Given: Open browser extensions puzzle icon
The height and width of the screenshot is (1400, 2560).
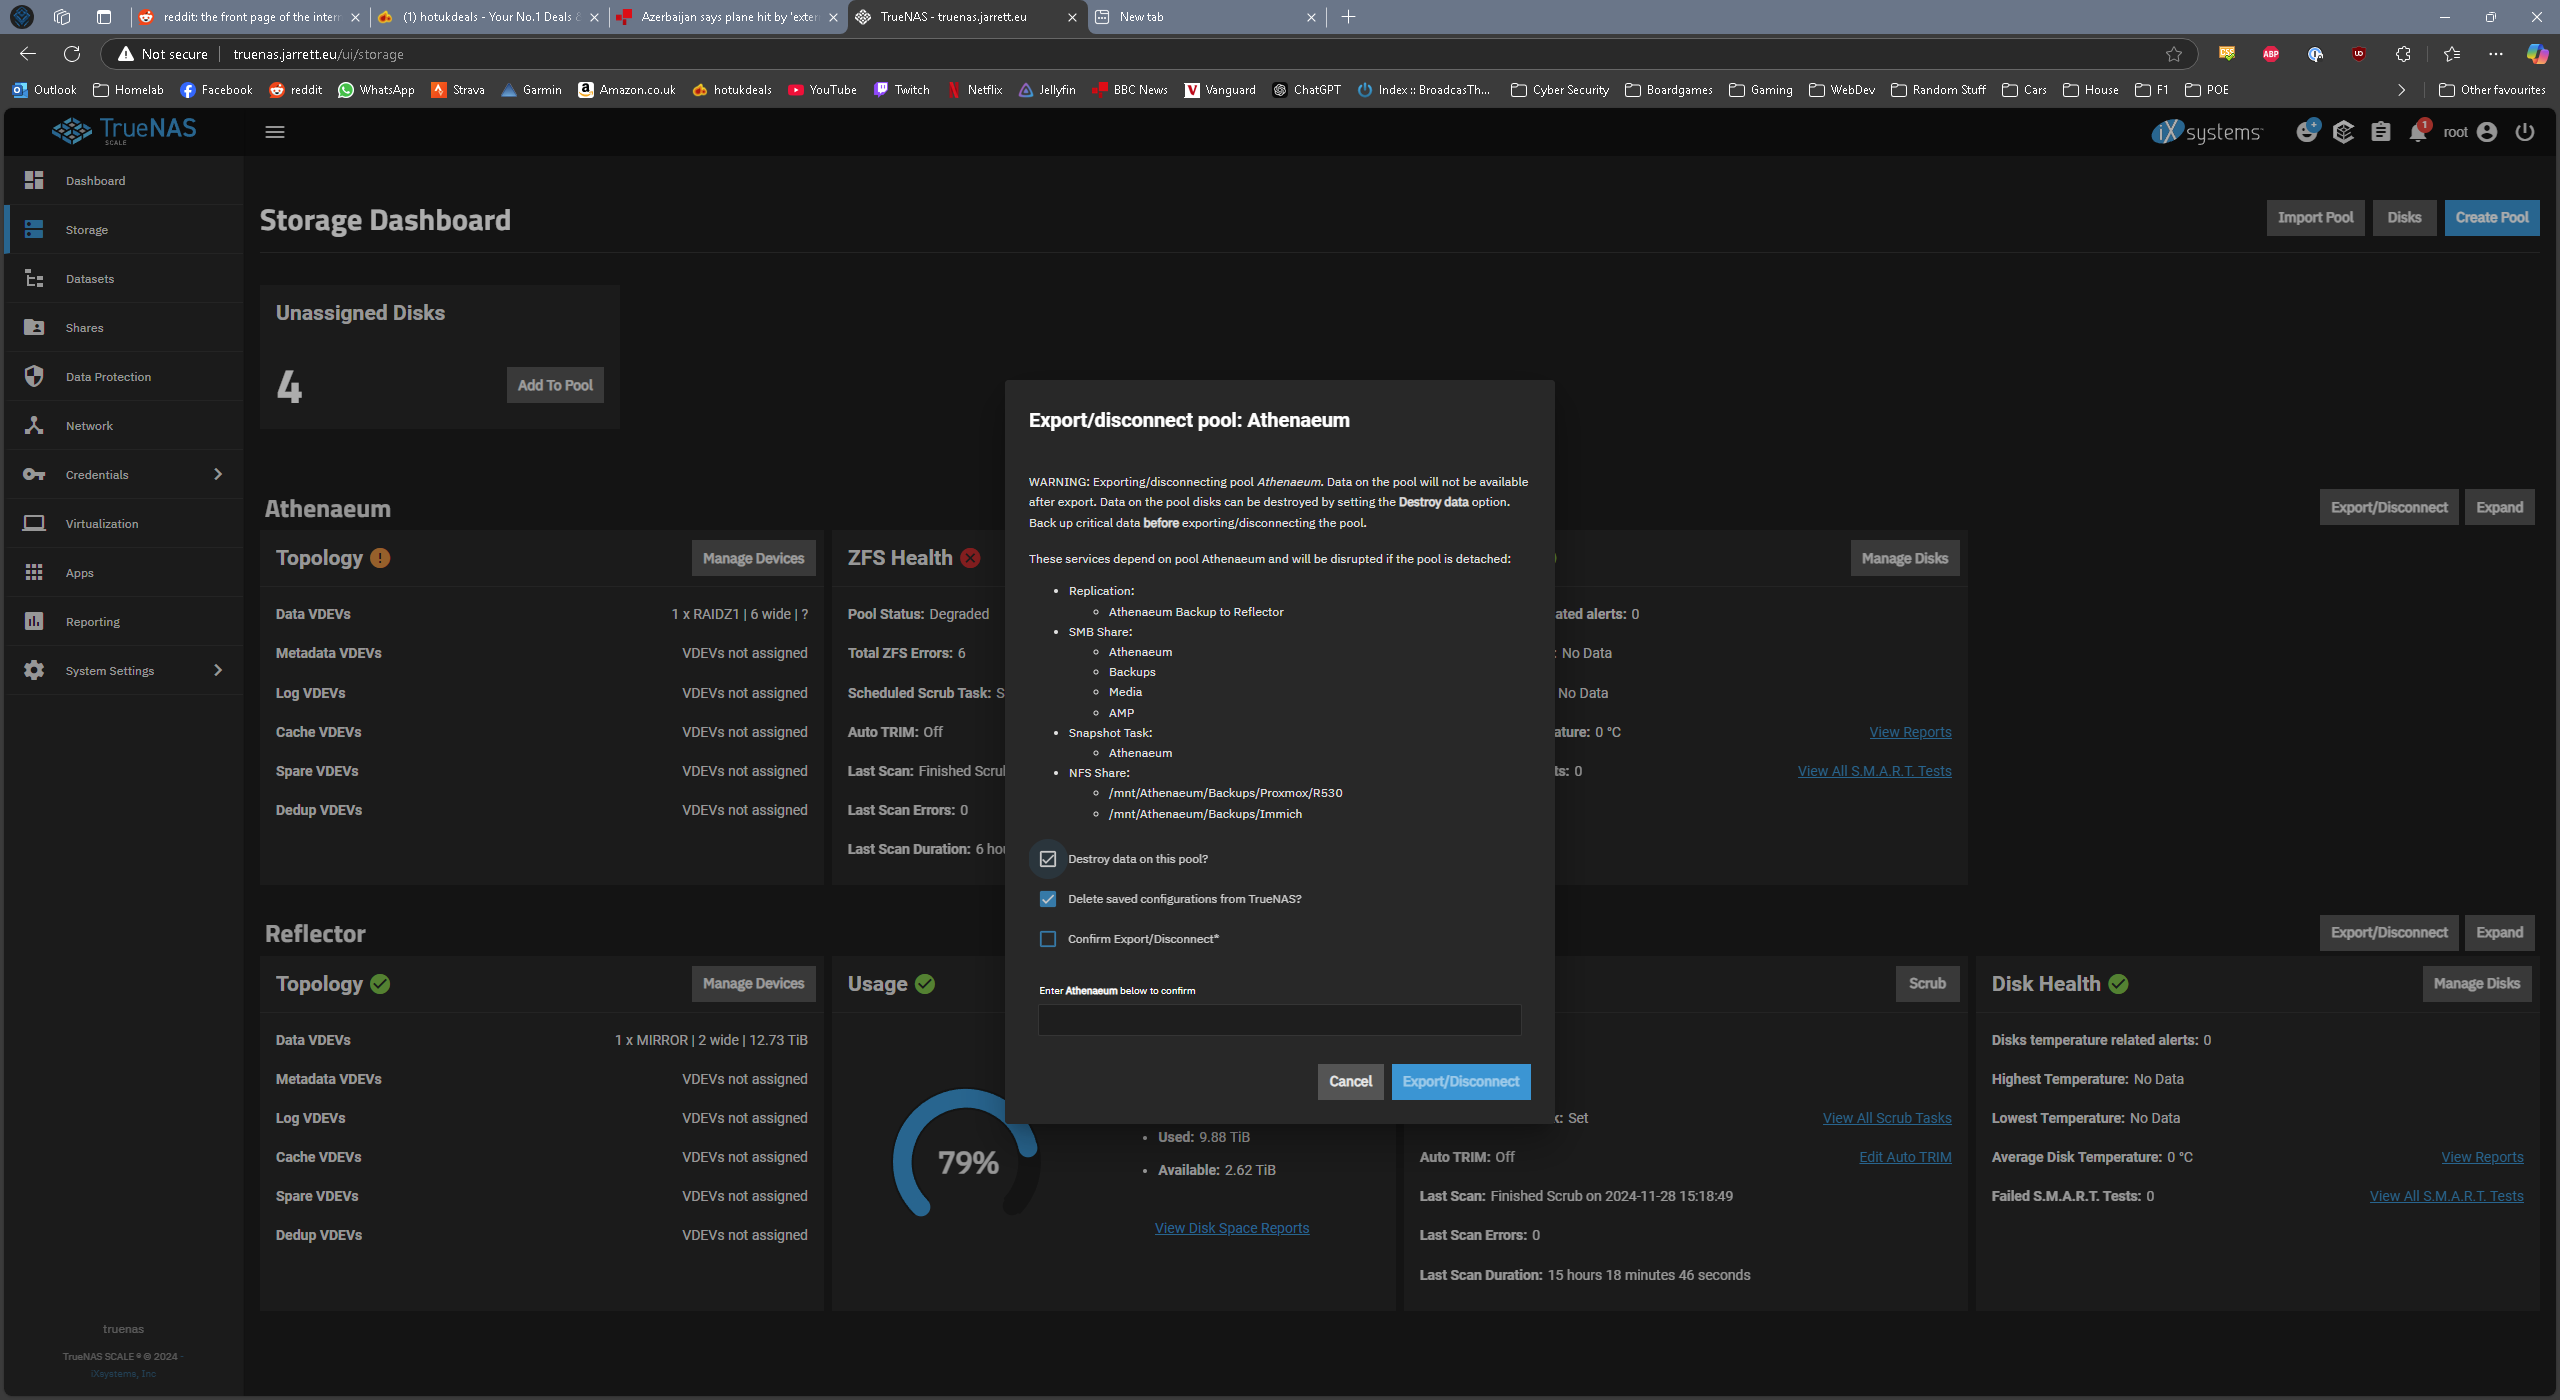Looking at the screenshot, I should (2403, 54).
